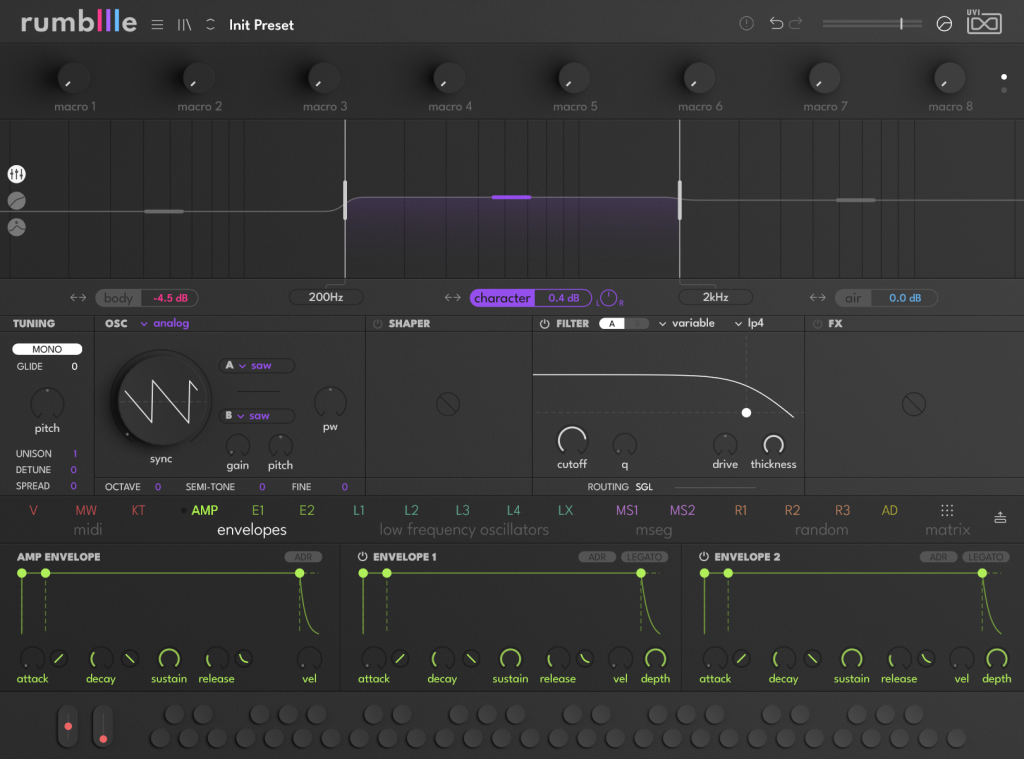Click the pitch bend wheel
Image resolution: width=1024 pixels, height=759 pixels.
click(x=68, y=726)
